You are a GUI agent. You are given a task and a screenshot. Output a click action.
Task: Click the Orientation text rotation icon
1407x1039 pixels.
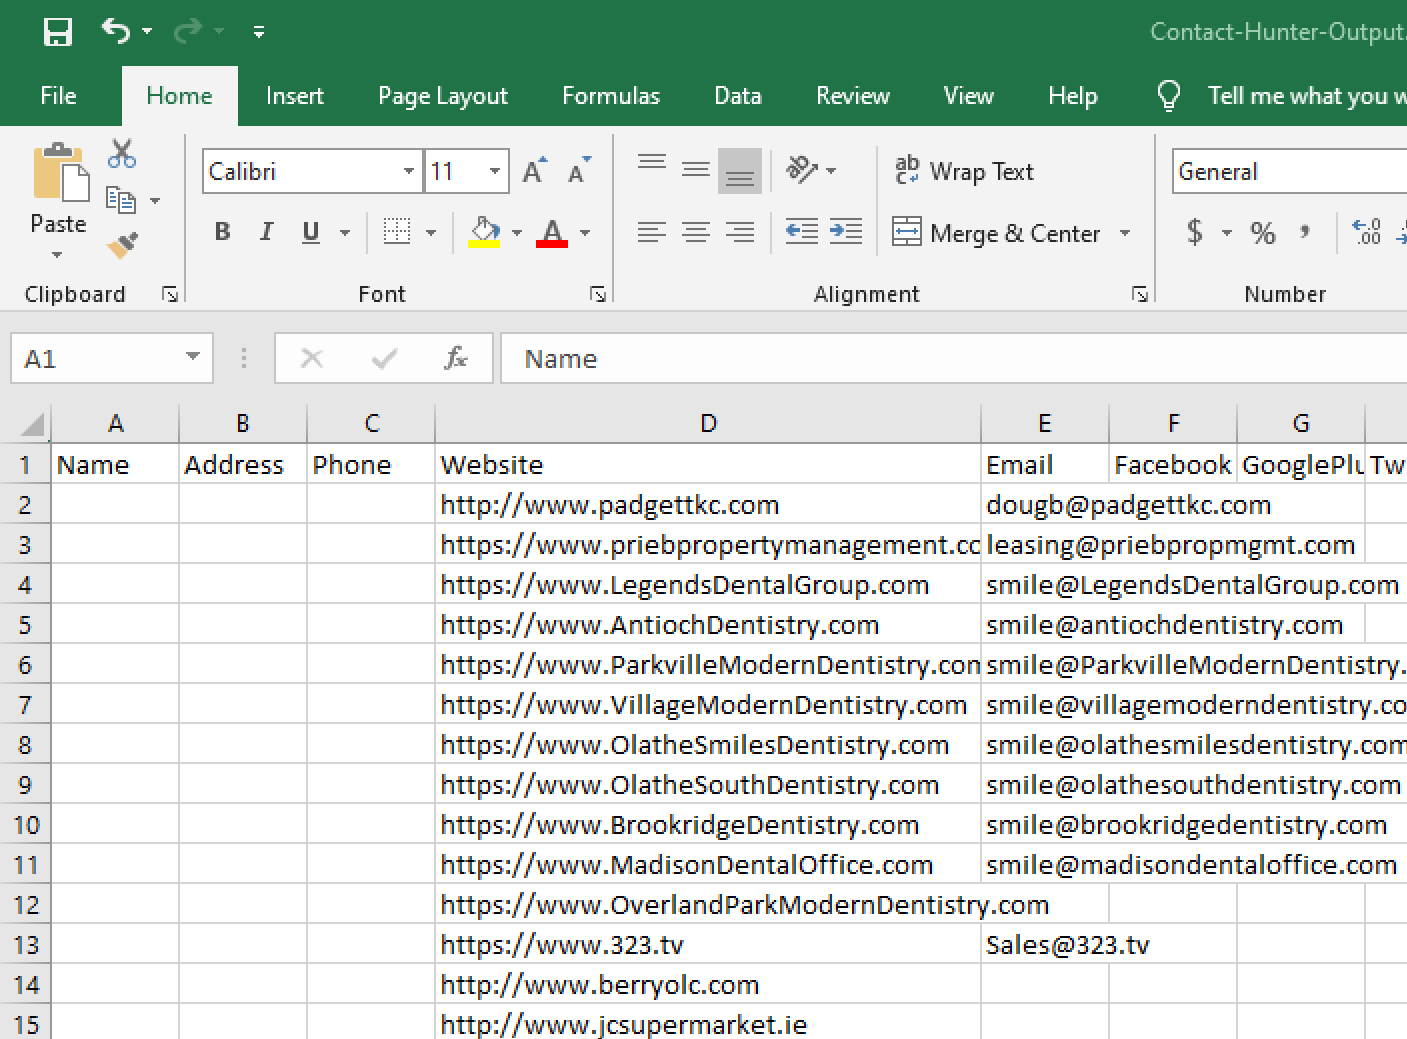coord(802,170)
